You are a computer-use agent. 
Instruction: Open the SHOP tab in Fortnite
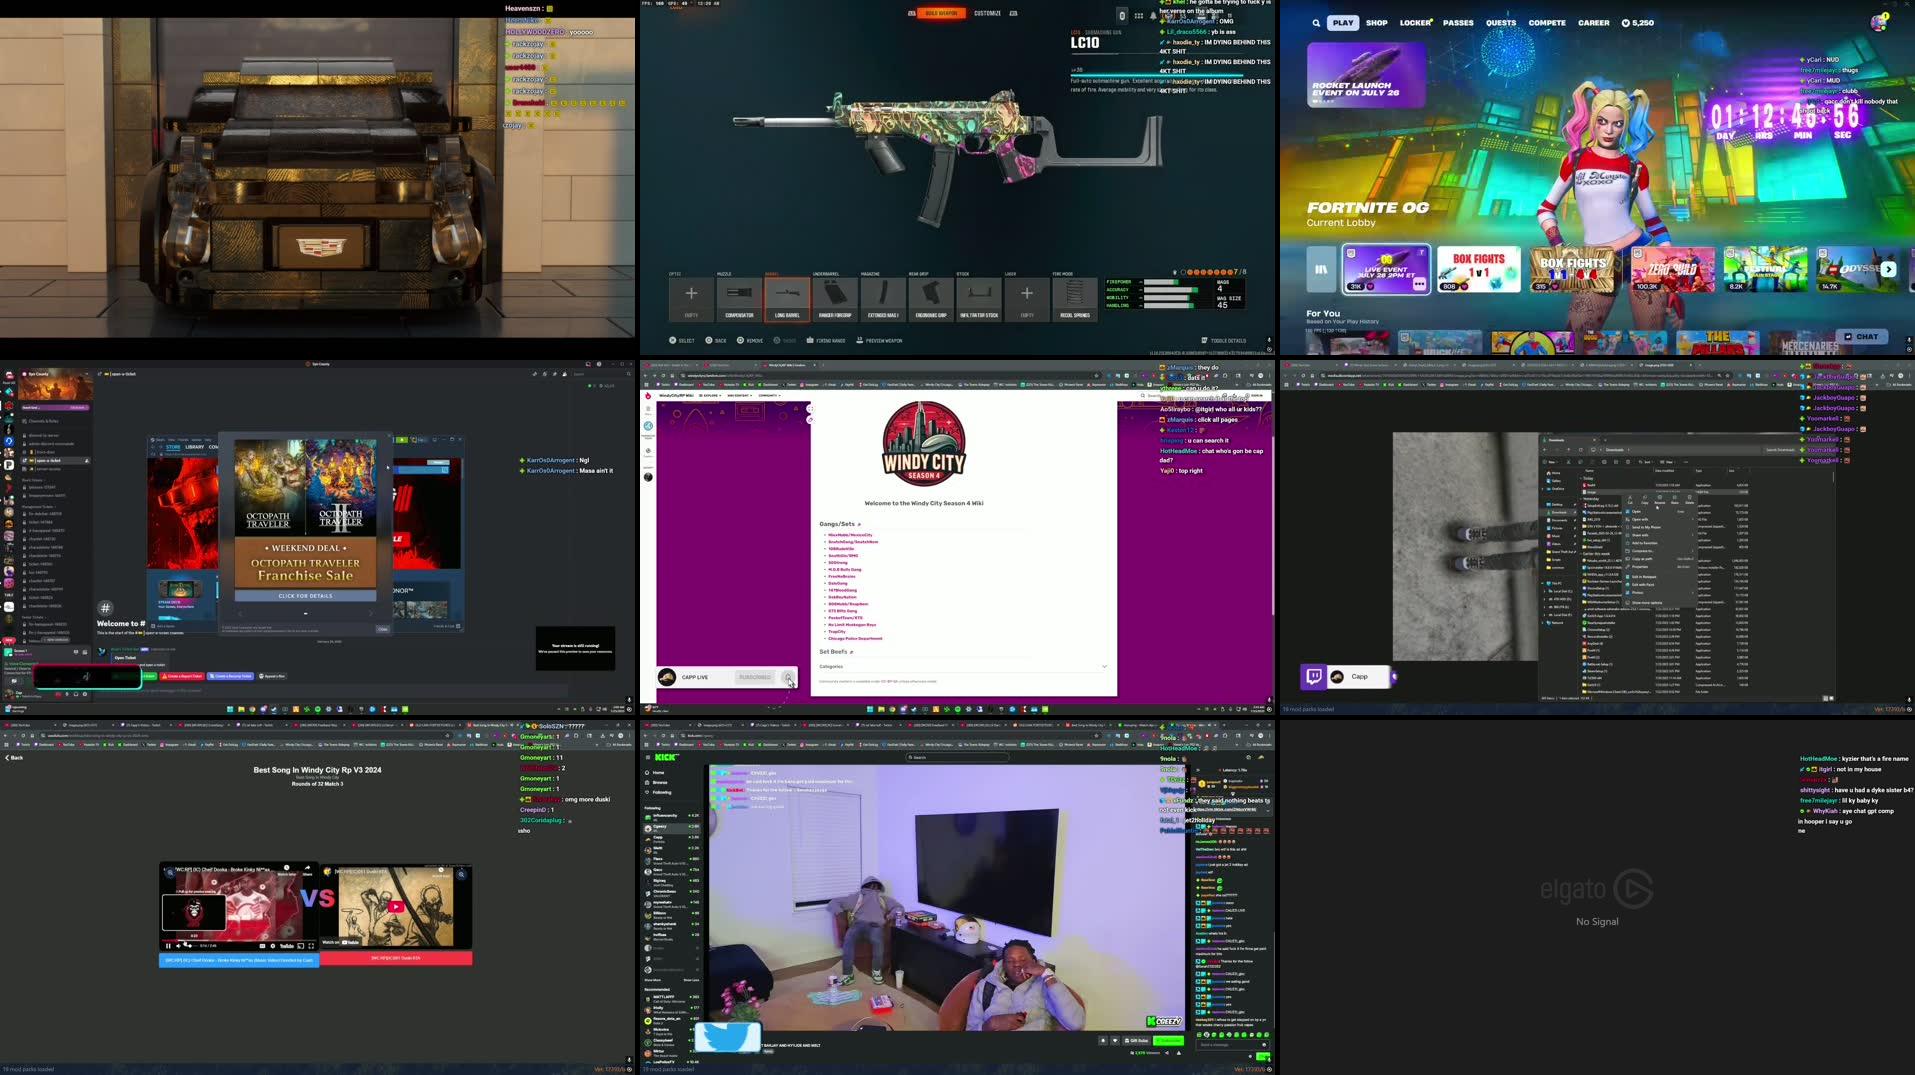[x=1377, y=22]
